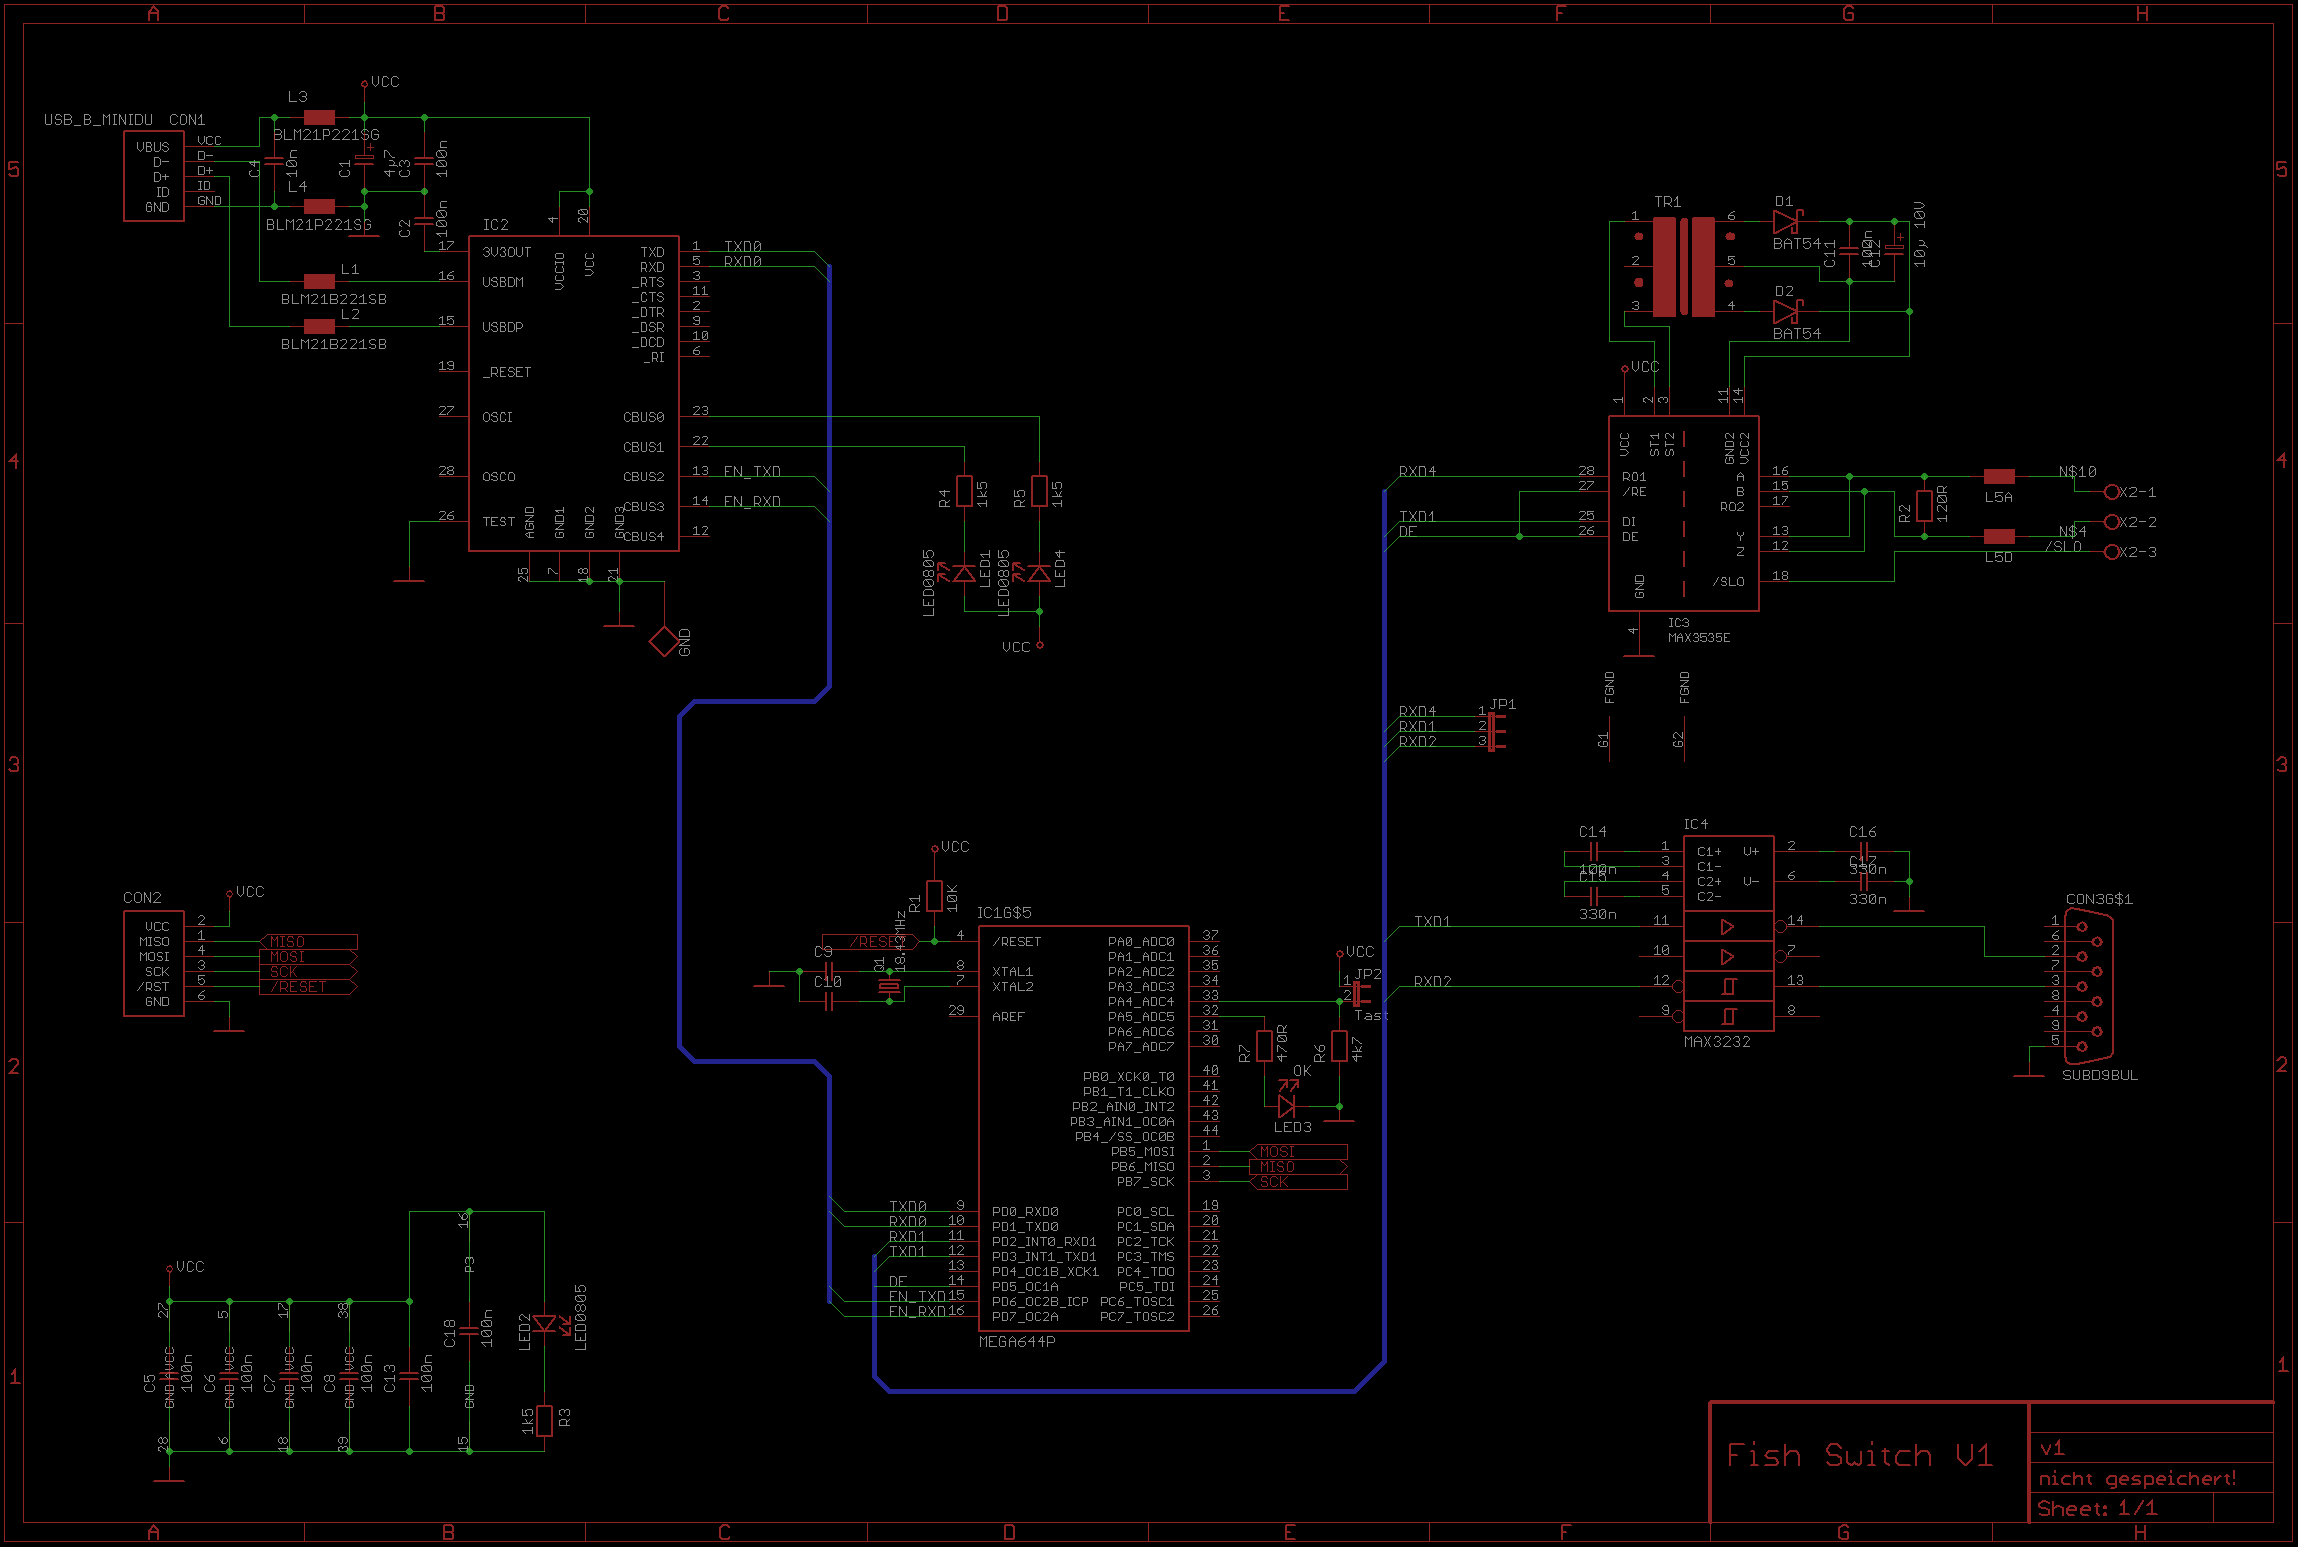This screenshot has height=1547, width=2298.
Task: Click the 'RXD2' label near MAX3232 pin 12
Action: (1433, 982)
